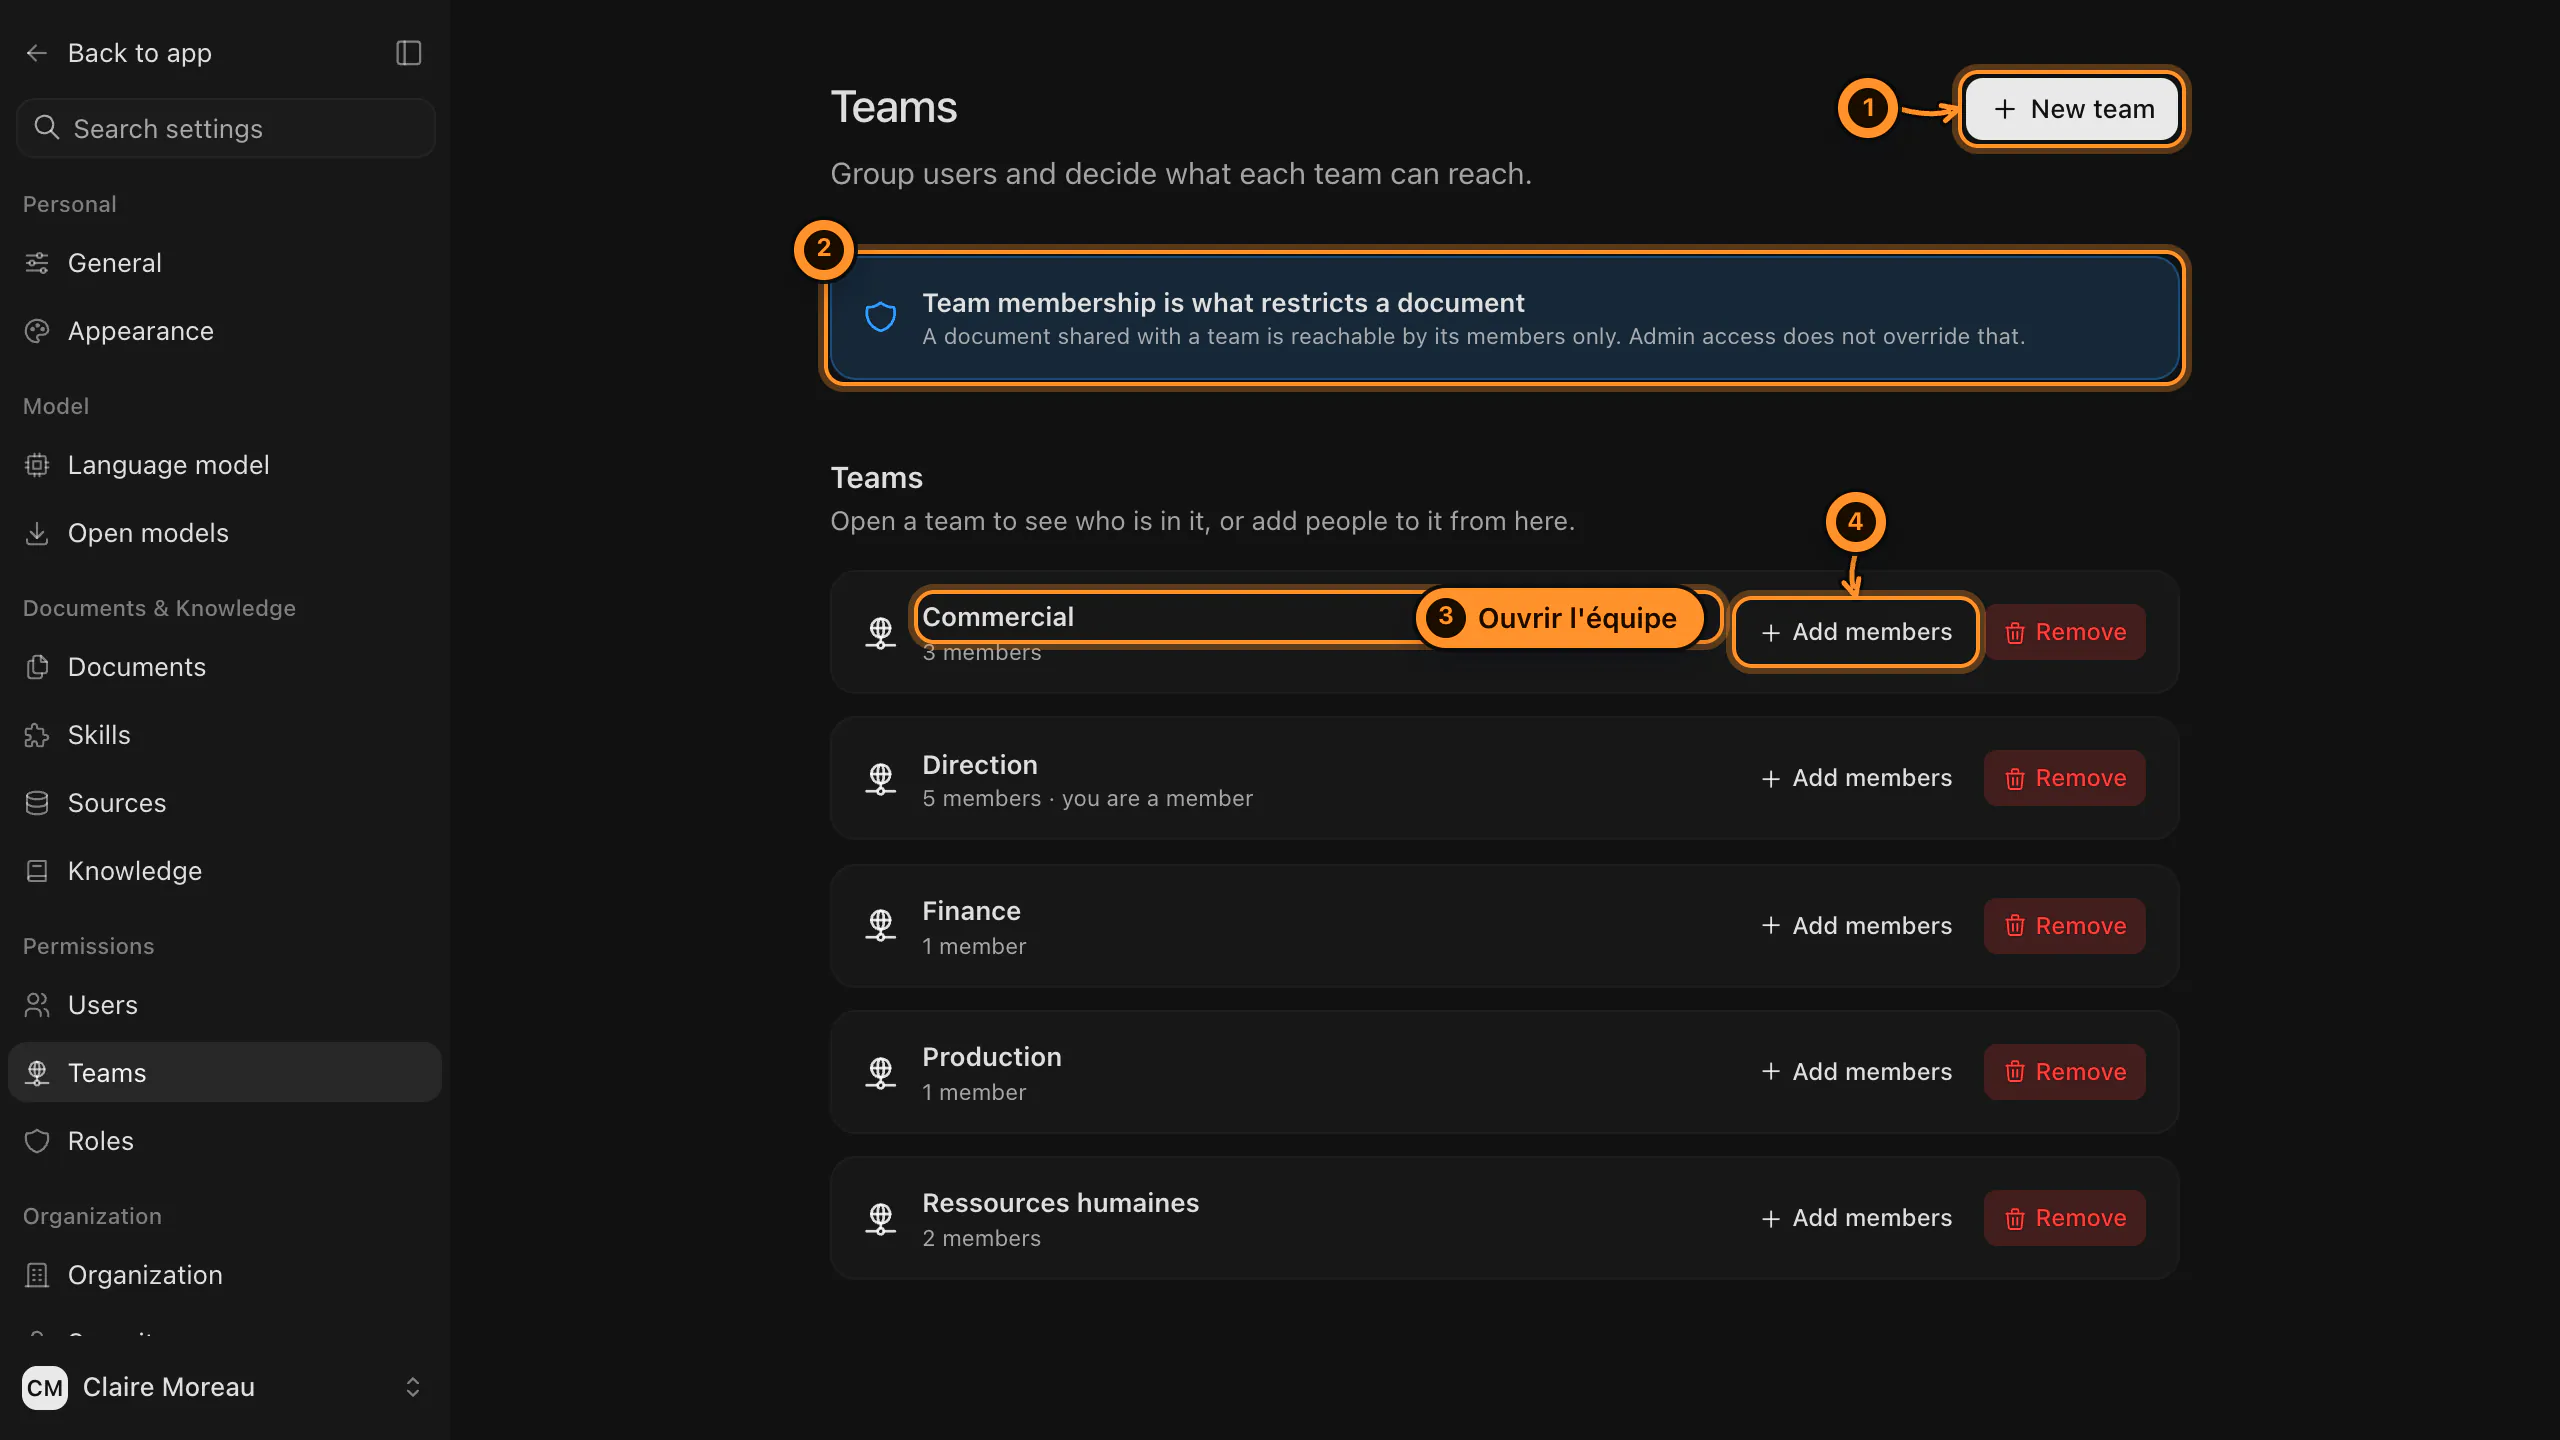
Task: Add members to the Direction team
Action: [x=1856, y=778]
